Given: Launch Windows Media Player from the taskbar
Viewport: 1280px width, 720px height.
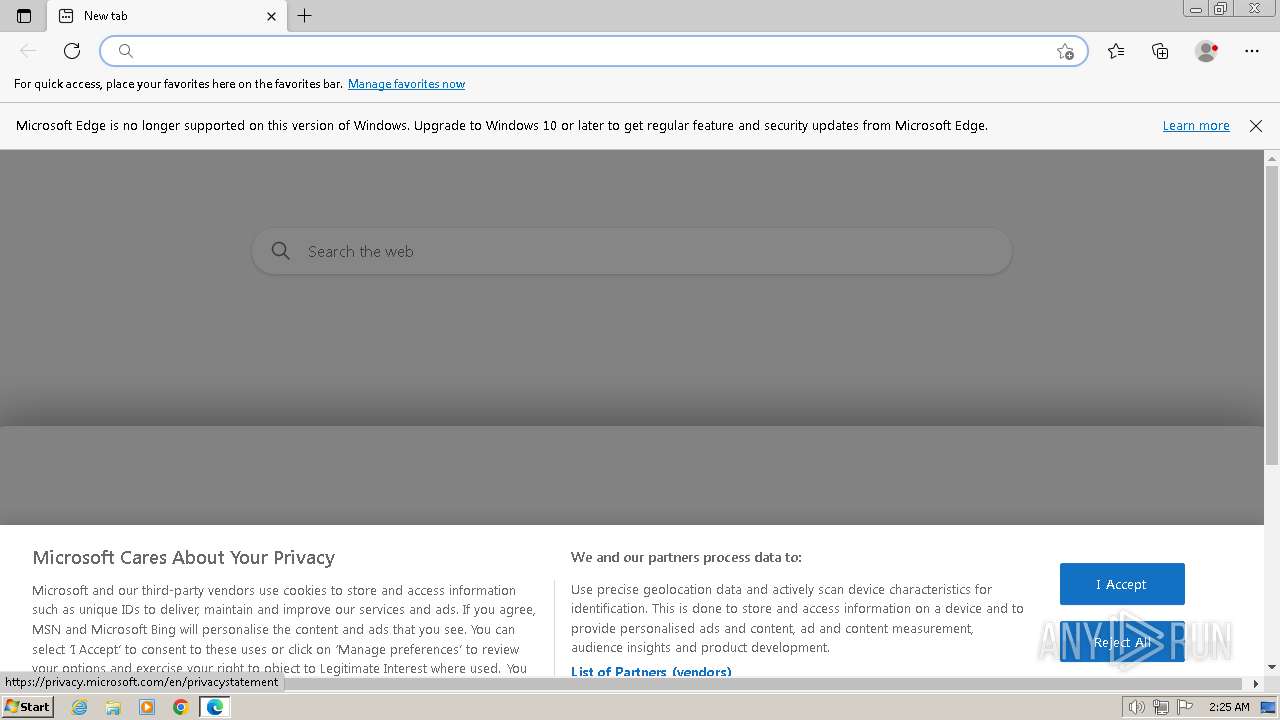Looking at the screenshot, I should point(147,707).
